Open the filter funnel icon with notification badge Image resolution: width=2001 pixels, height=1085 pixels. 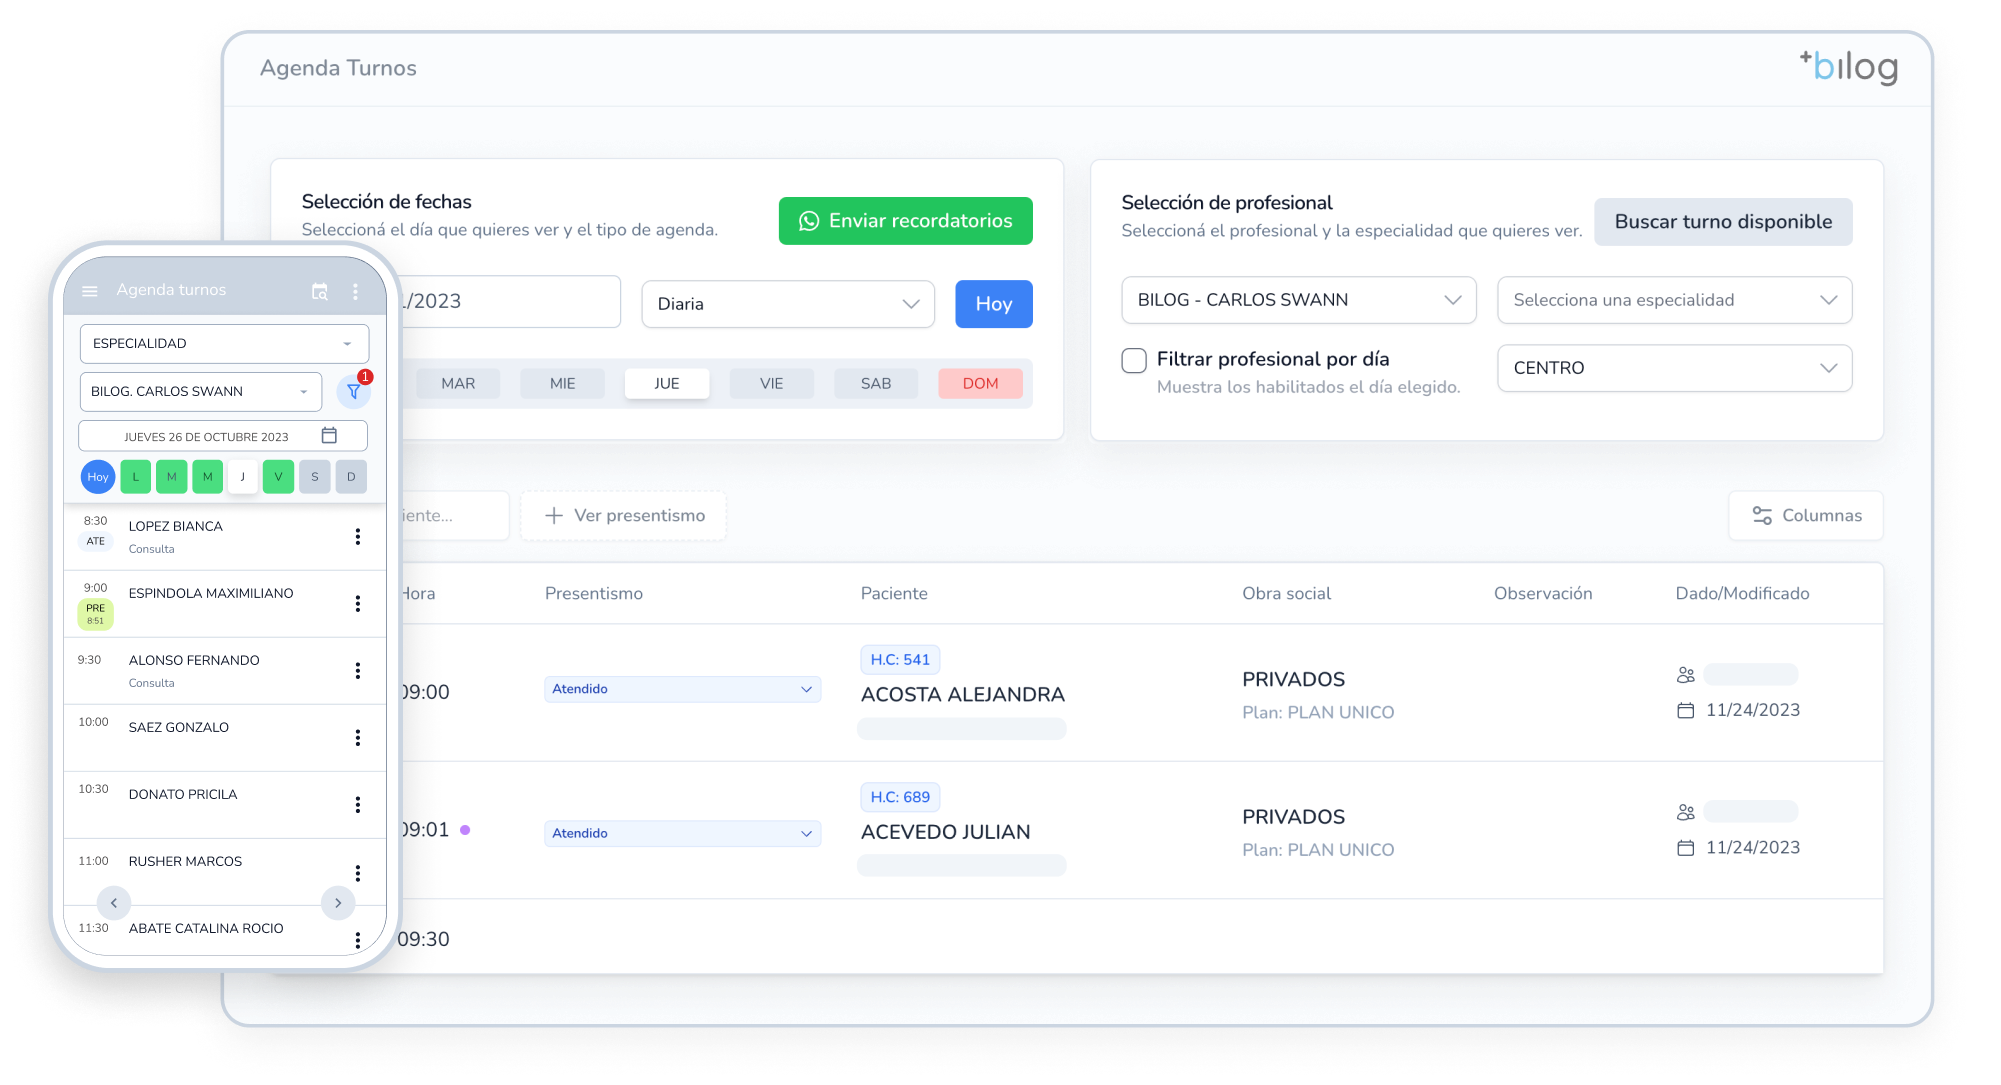354,391
